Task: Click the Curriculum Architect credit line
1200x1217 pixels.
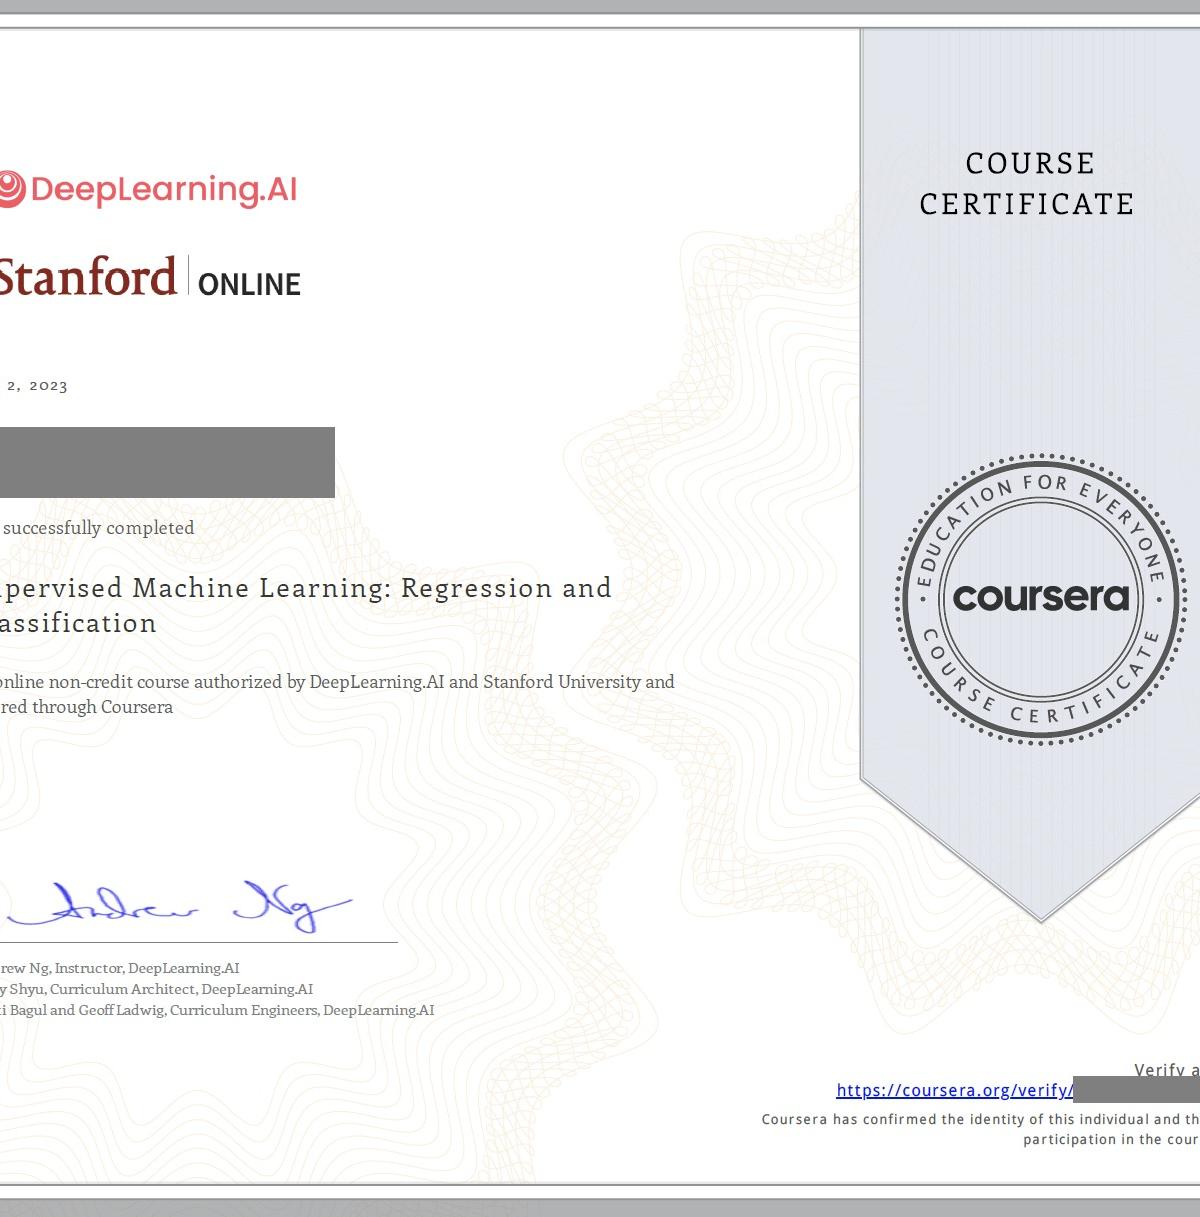Action: [x=156, y=989]
